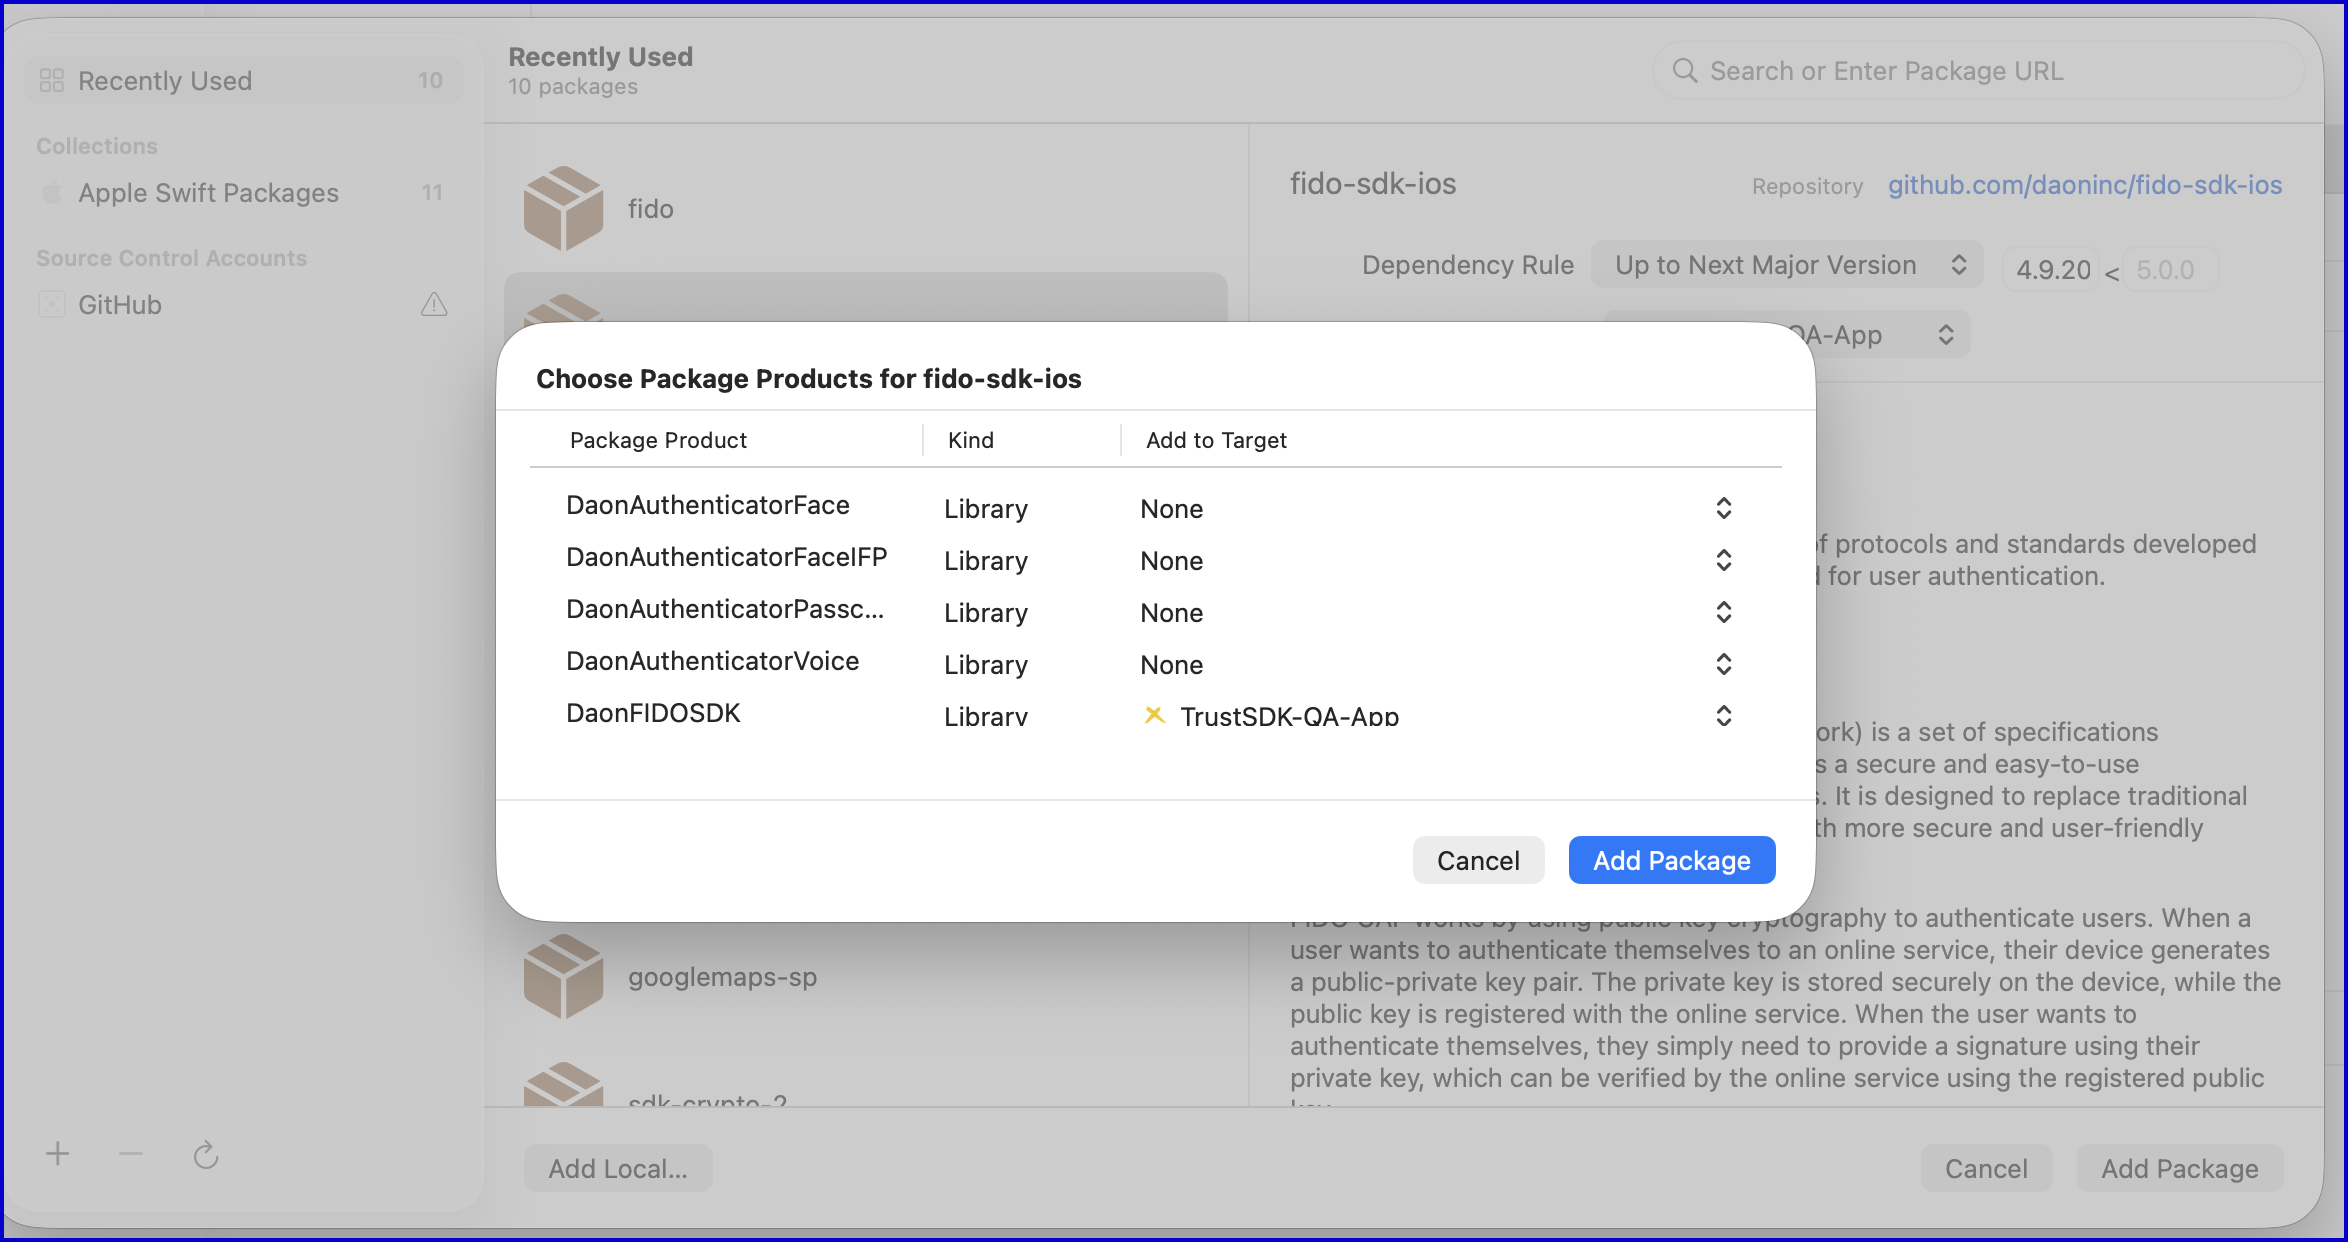Click the Apple logo icon next to Swift Packages
This screenshot has height=1242, width=2348.
pos(52,192)
